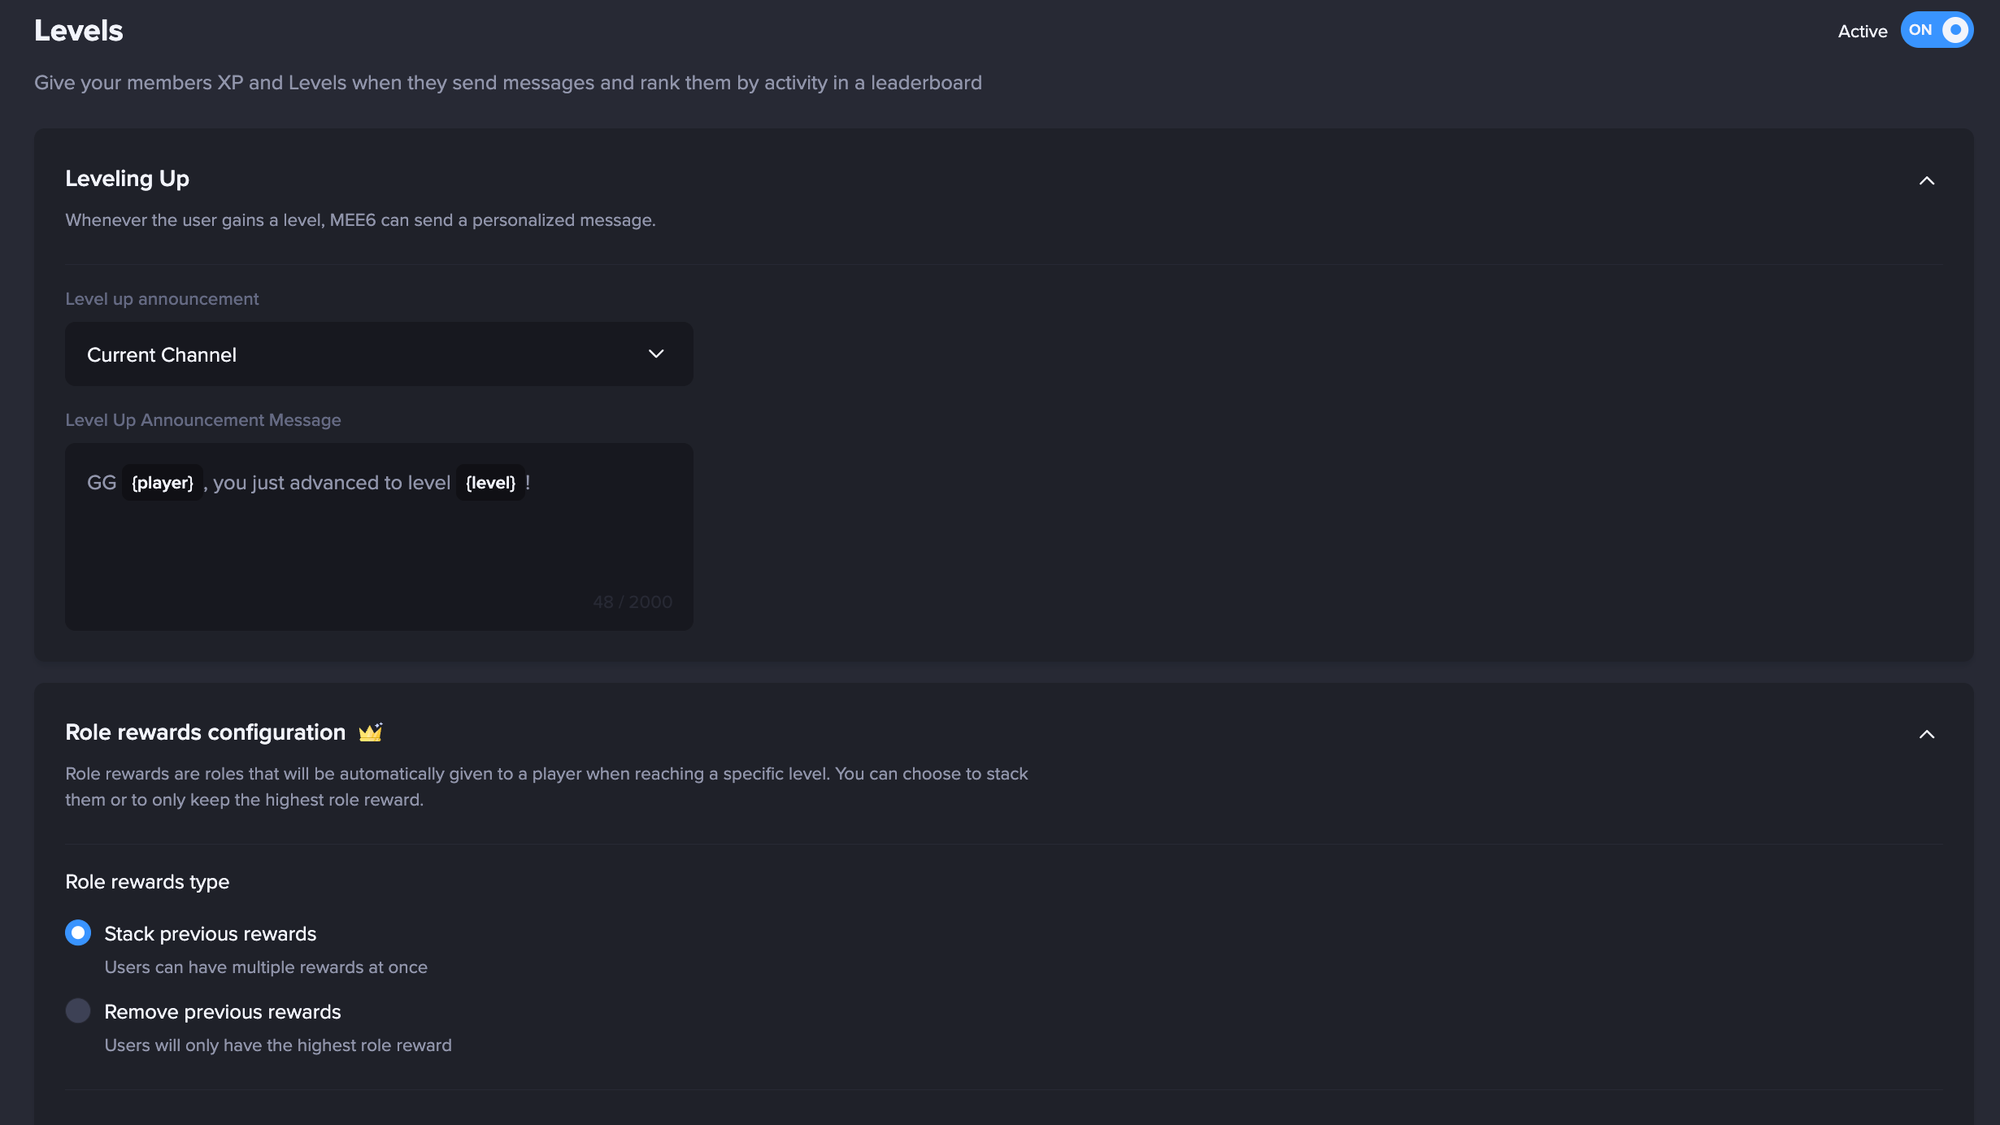Select the {level} variable tag
Viewport: 2000px width, 1125px height.
[x=490, y=483]
